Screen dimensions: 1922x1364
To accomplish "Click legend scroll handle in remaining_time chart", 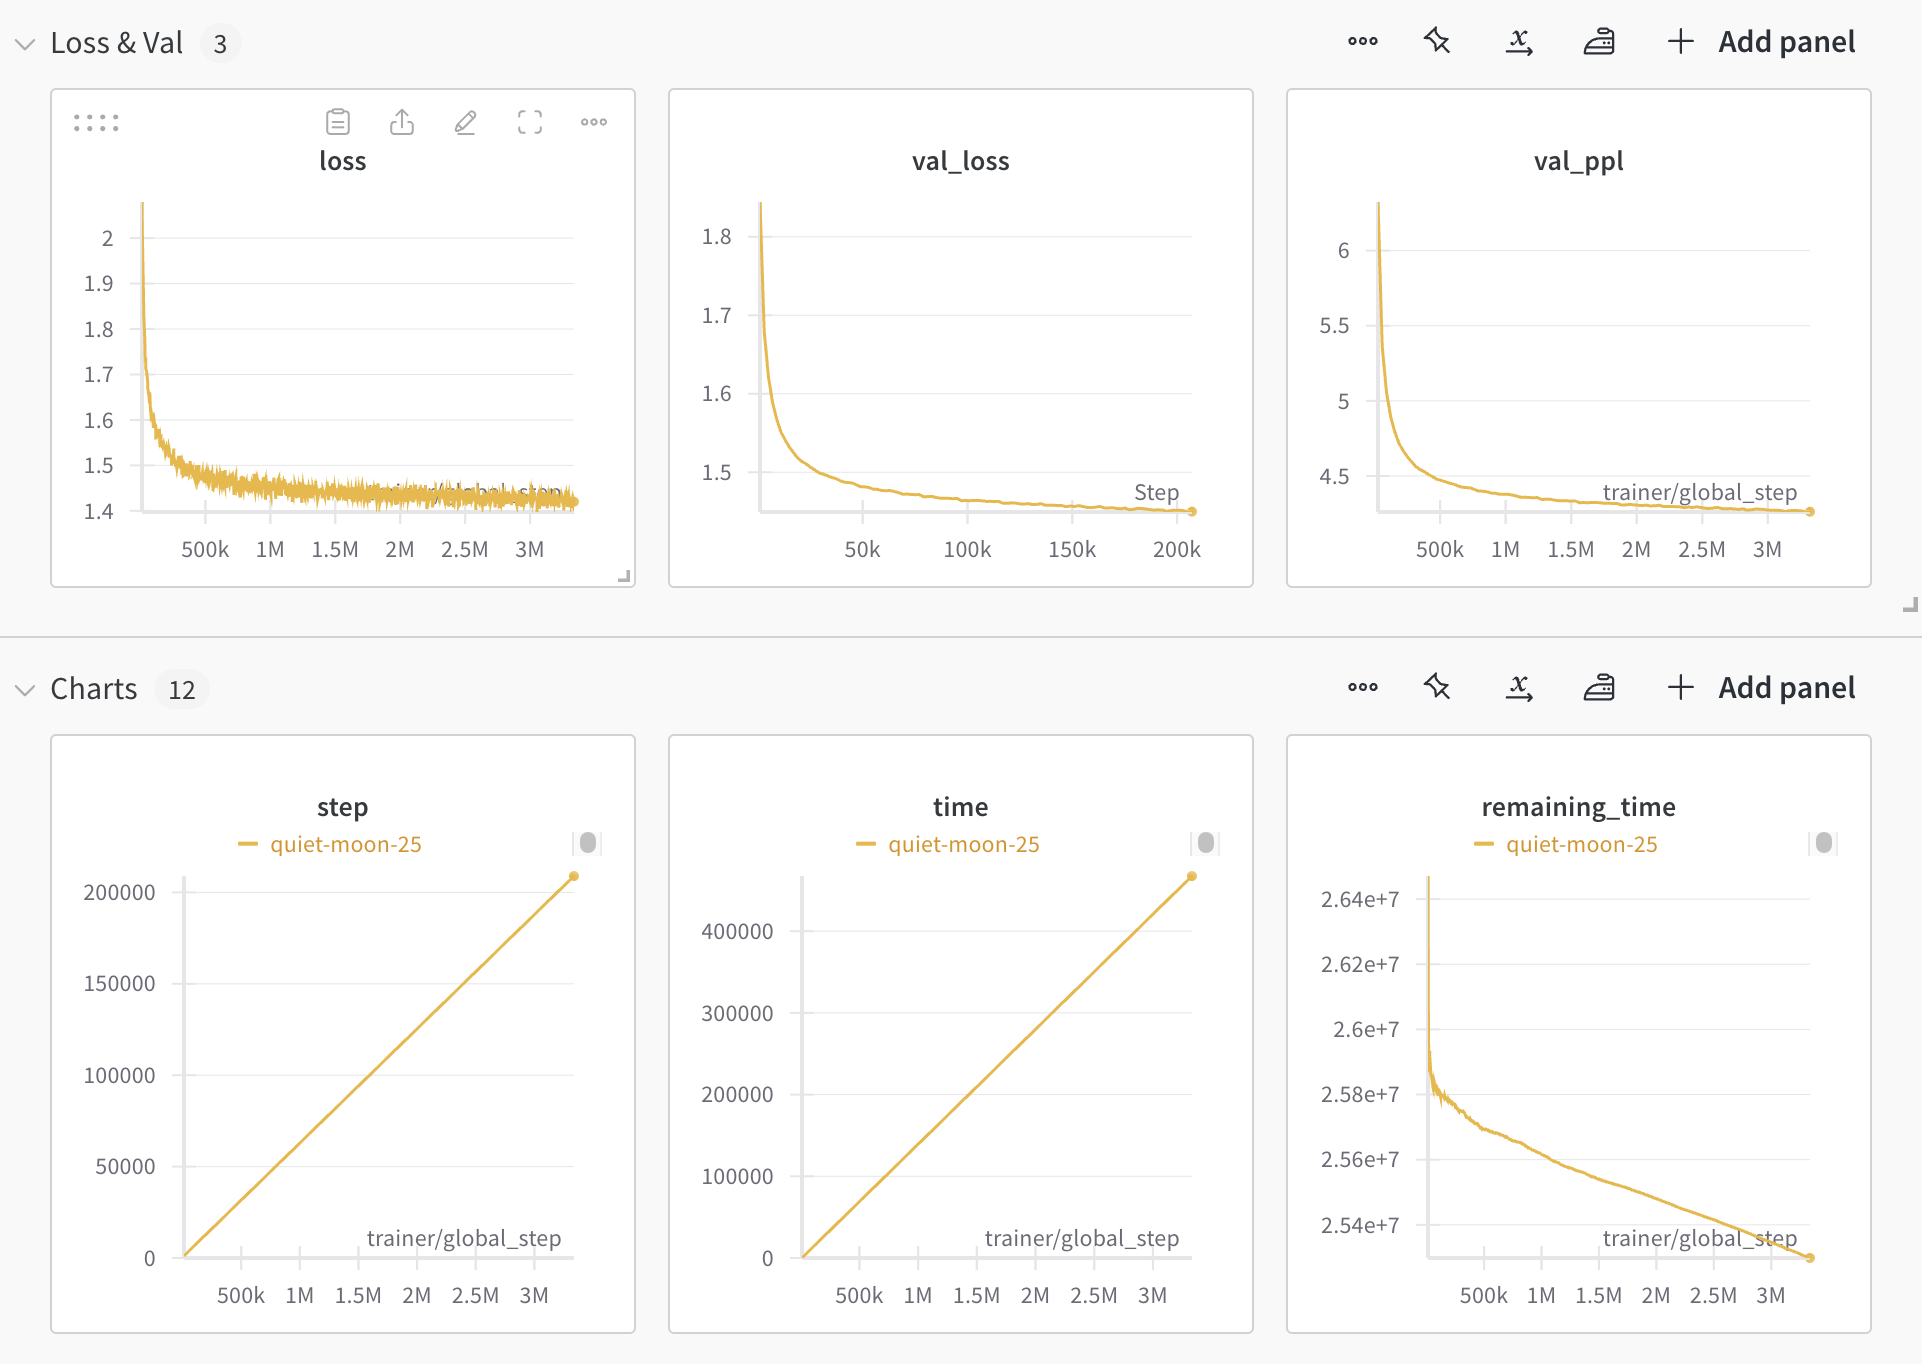I will click(1824, 843).
